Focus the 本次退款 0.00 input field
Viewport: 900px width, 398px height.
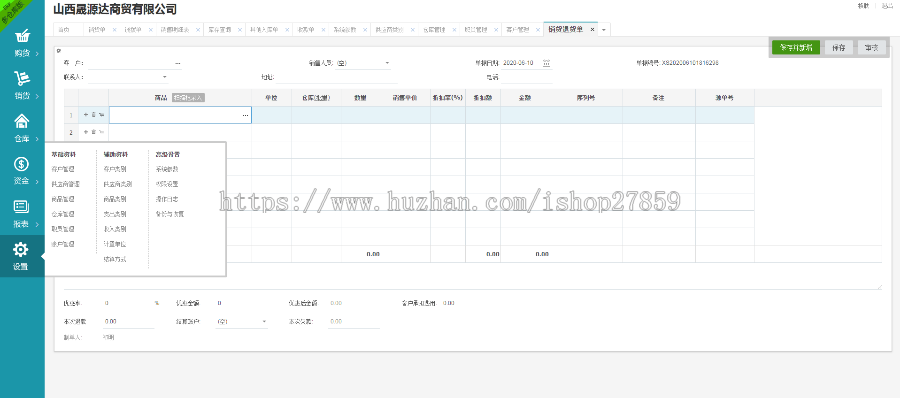coord(129,322)
